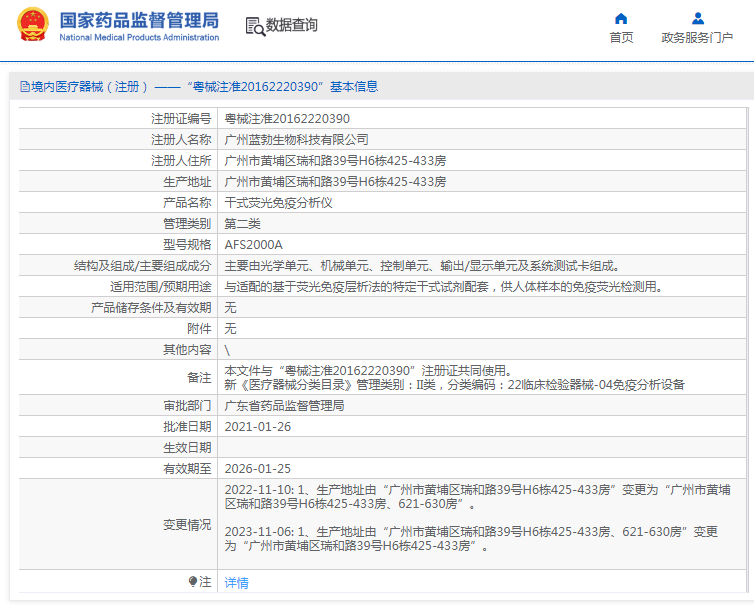Image resolution: width=754 pixels, height=605 pixels.
Task: Click 国家药品监督管理局 site title
Action: coord(139,20)
